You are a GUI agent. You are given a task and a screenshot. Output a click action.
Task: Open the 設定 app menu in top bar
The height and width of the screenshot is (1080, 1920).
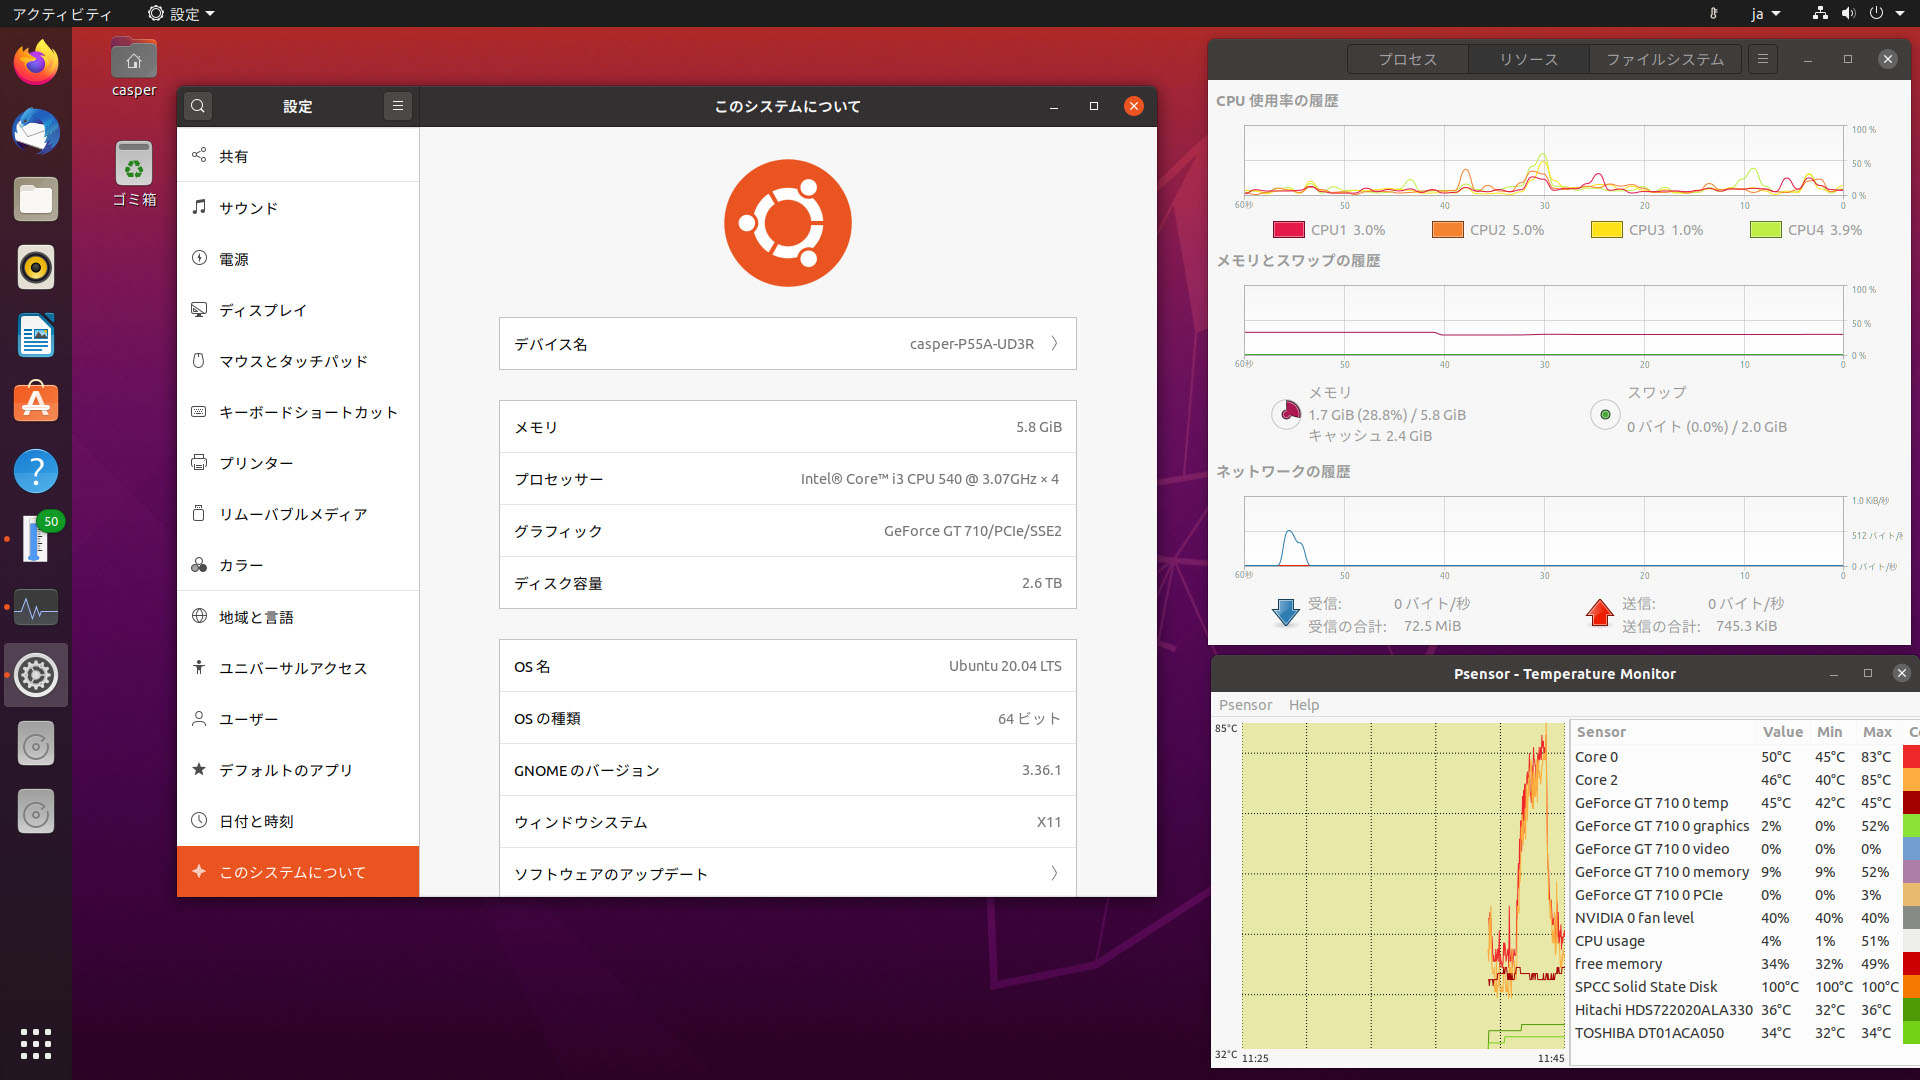181,14
